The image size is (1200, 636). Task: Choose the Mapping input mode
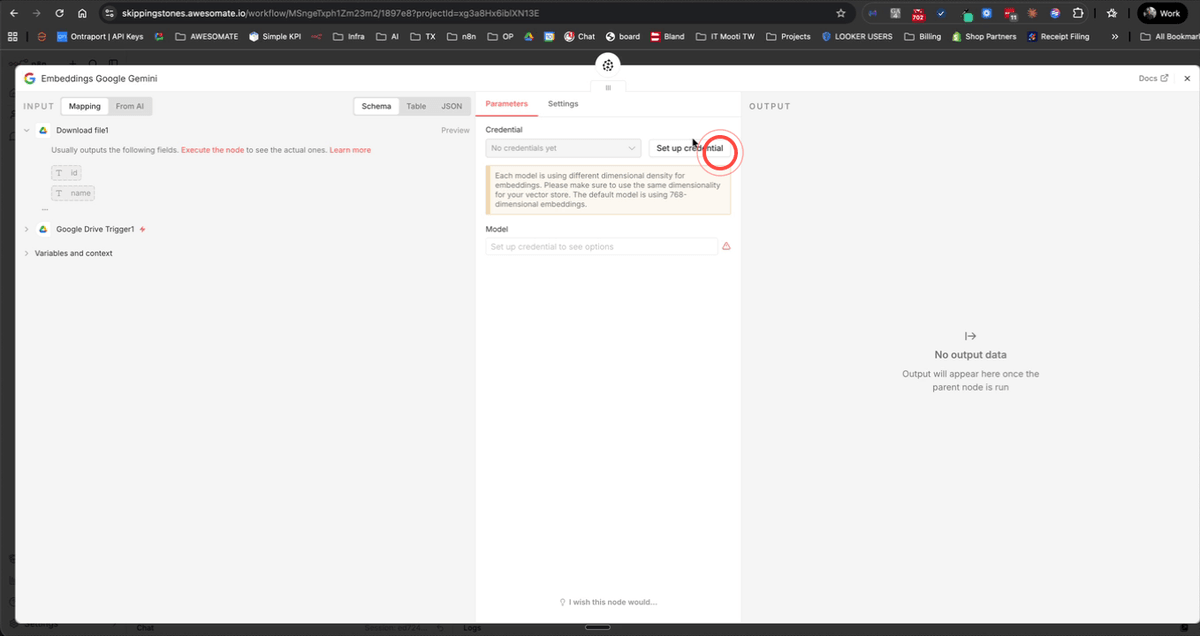pos(84,106)
